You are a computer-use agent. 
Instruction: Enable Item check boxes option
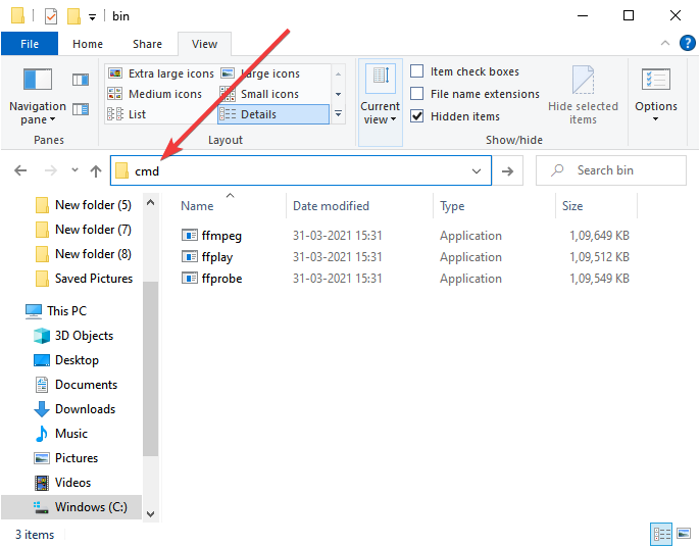417,71
